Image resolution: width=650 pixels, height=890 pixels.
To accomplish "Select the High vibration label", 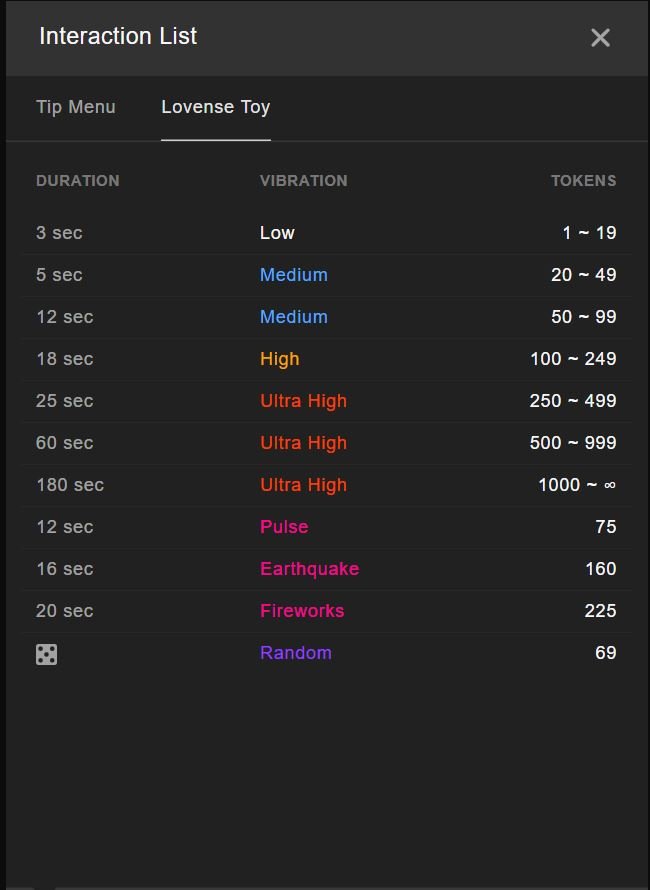I will coord(279,359).
